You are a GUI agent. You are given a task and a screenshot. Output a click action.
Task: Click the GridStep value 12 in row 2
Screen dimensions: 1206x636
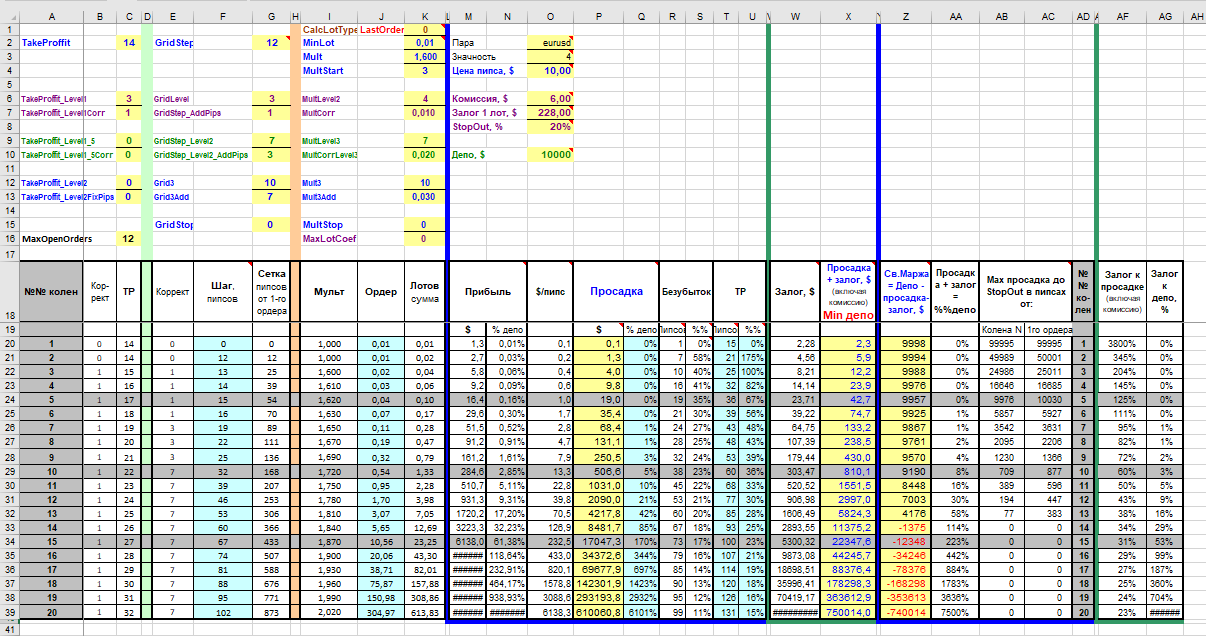[269, 43]
